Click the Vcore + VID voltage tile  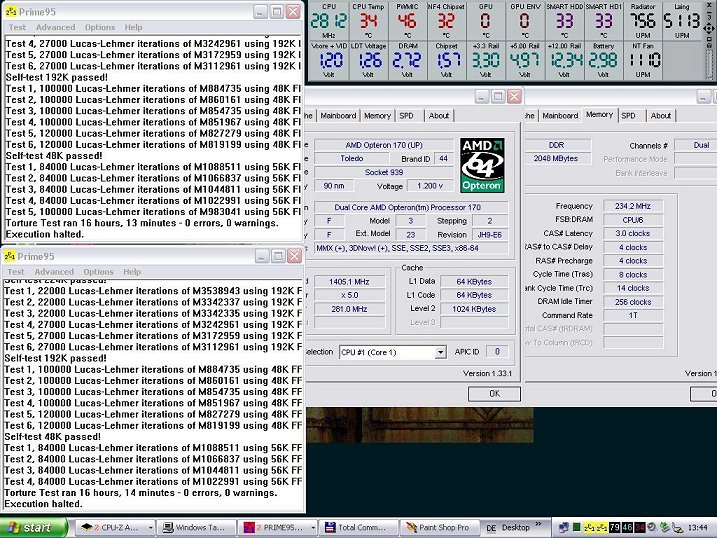(330, 58)
